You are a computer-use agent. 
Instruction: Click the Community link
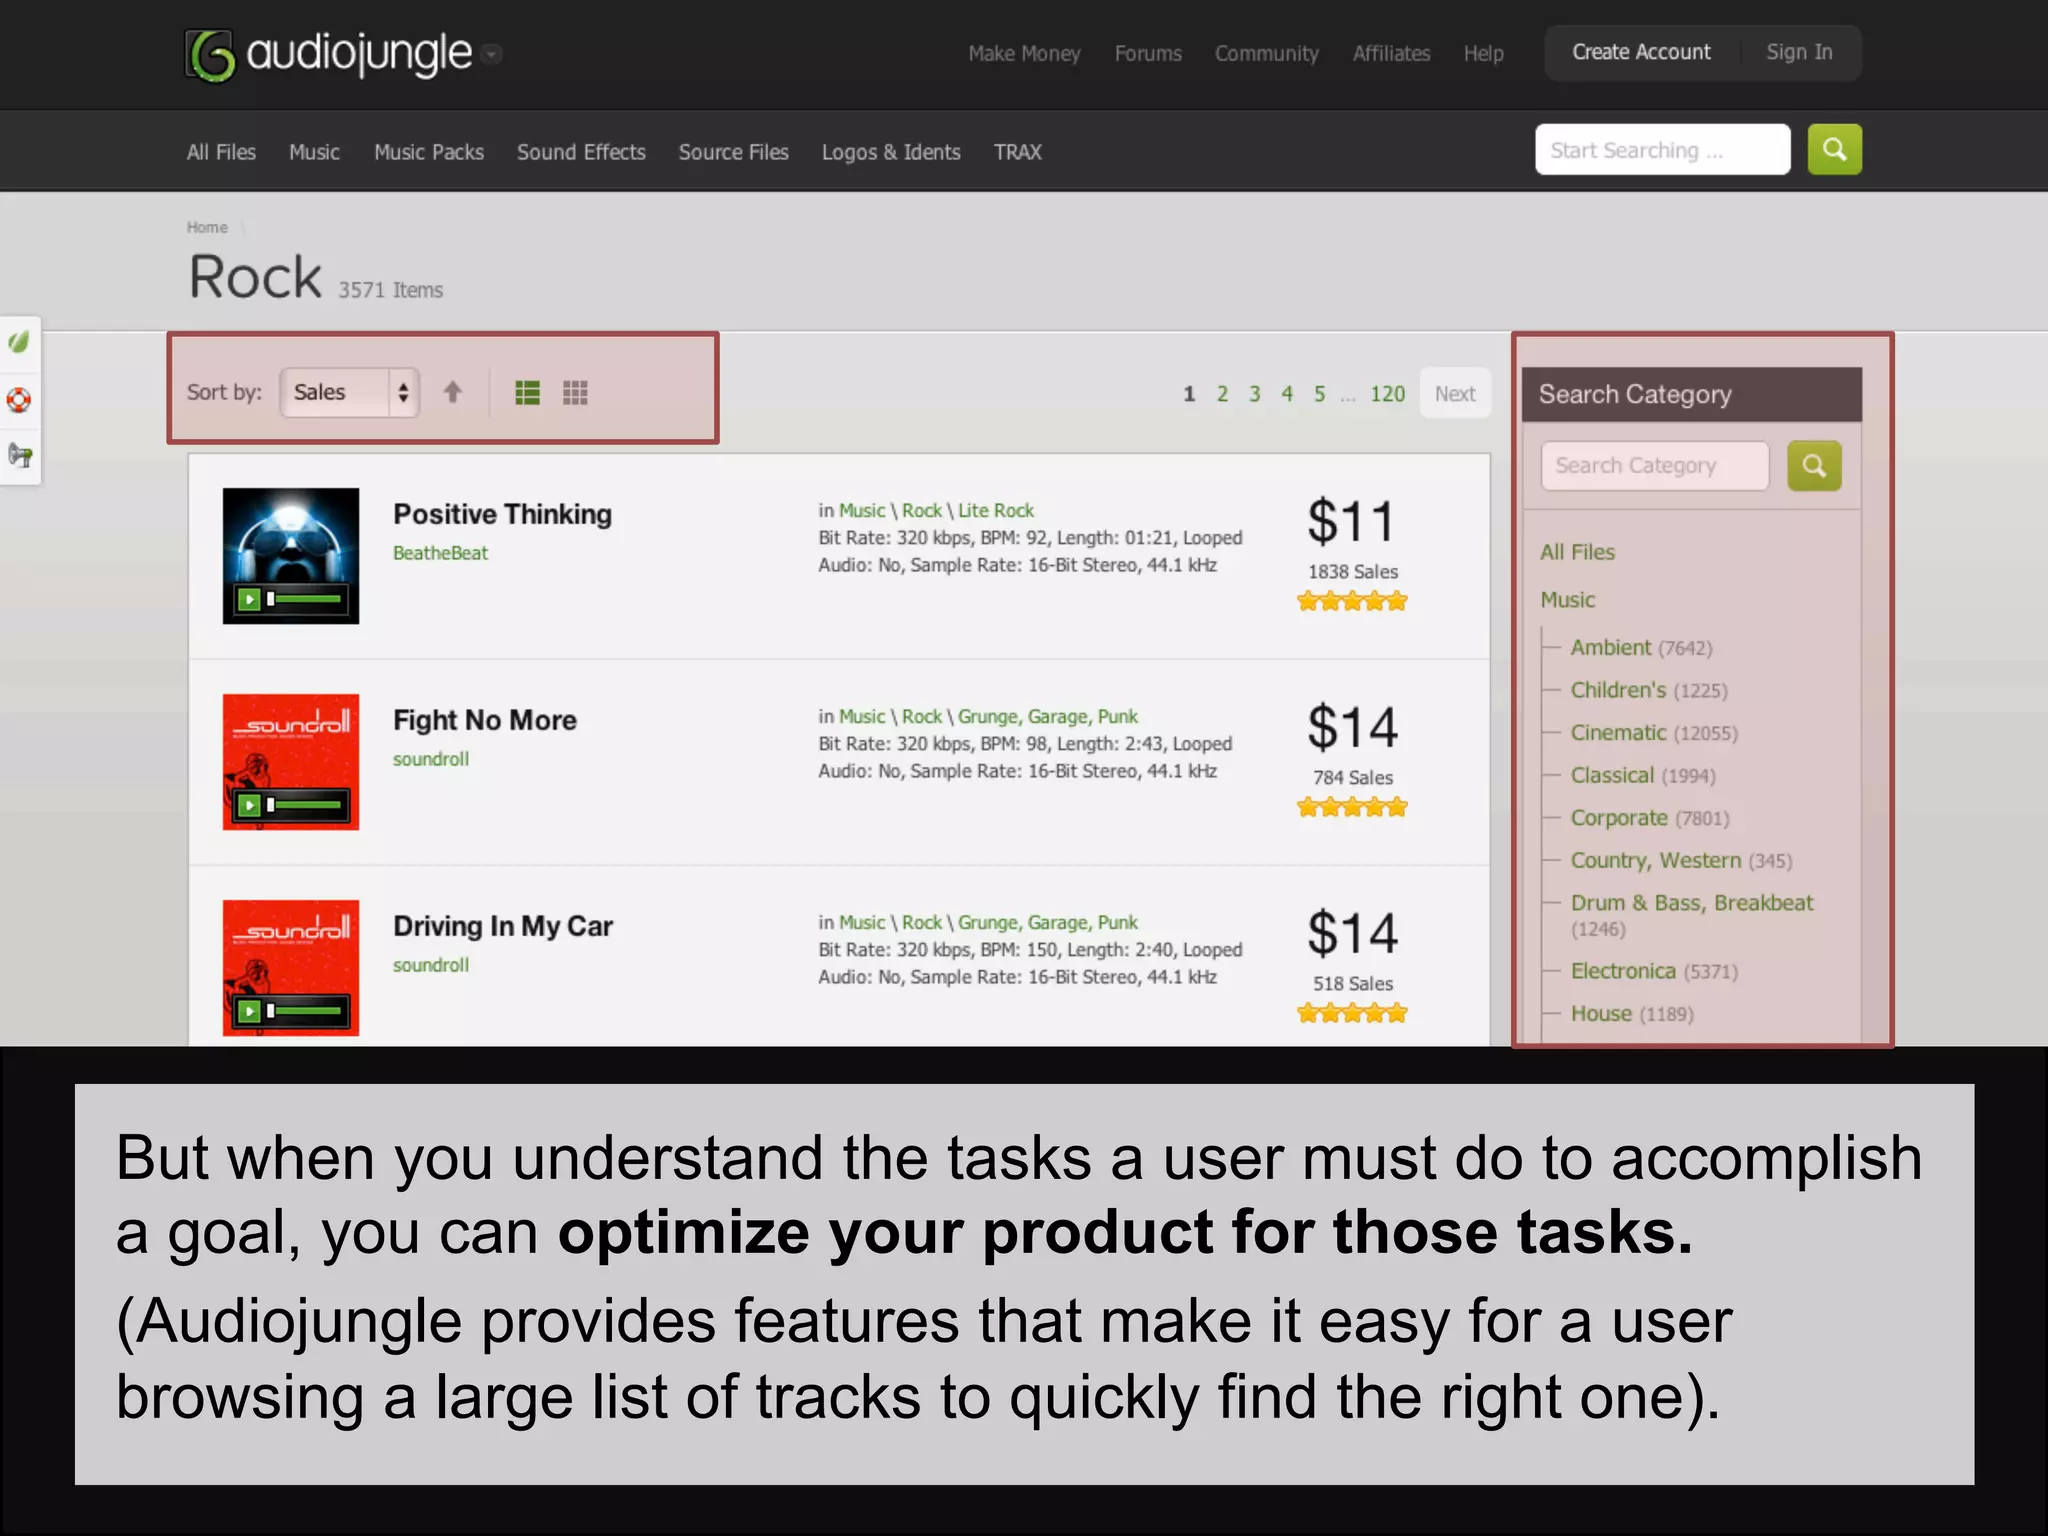click(1266, 54)
